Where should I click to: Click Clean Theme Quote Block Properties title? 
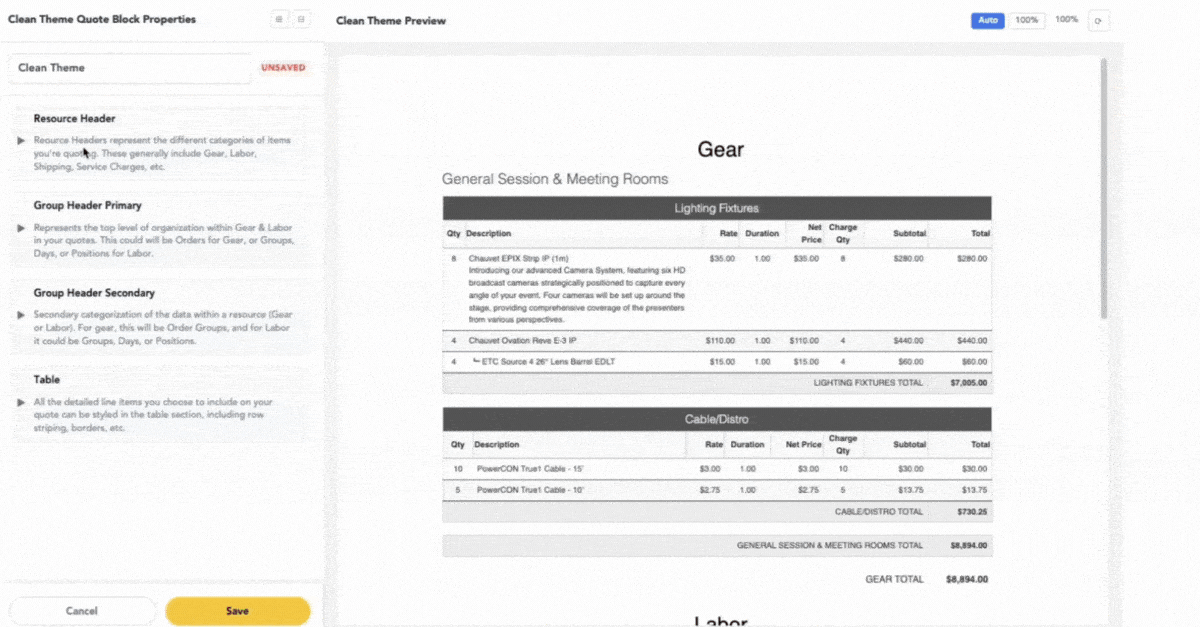102,19
